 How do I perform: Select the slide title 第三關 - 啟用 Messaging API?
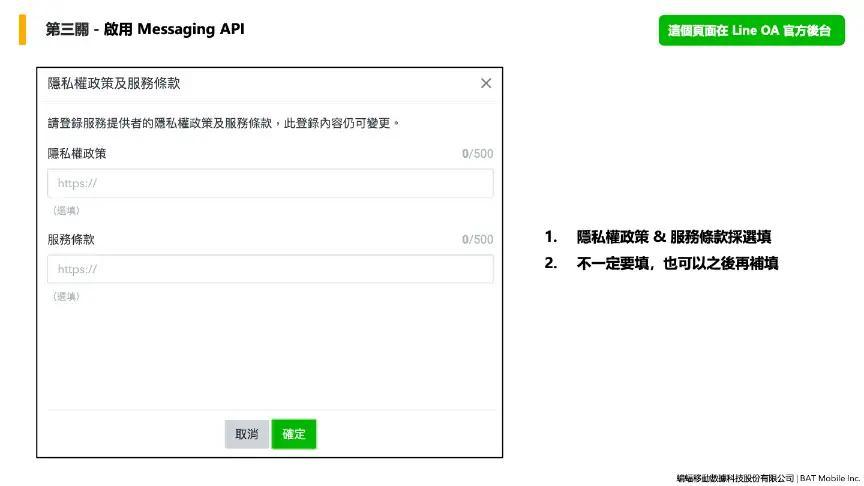[145, 30]
